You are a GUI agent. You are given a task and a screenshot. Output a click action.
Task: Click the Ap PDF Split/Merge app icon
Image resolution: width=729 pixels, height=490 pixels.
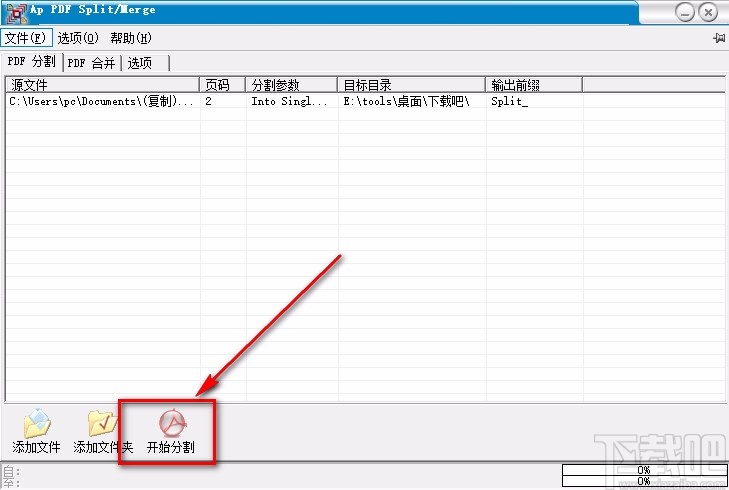coord(16,13)
